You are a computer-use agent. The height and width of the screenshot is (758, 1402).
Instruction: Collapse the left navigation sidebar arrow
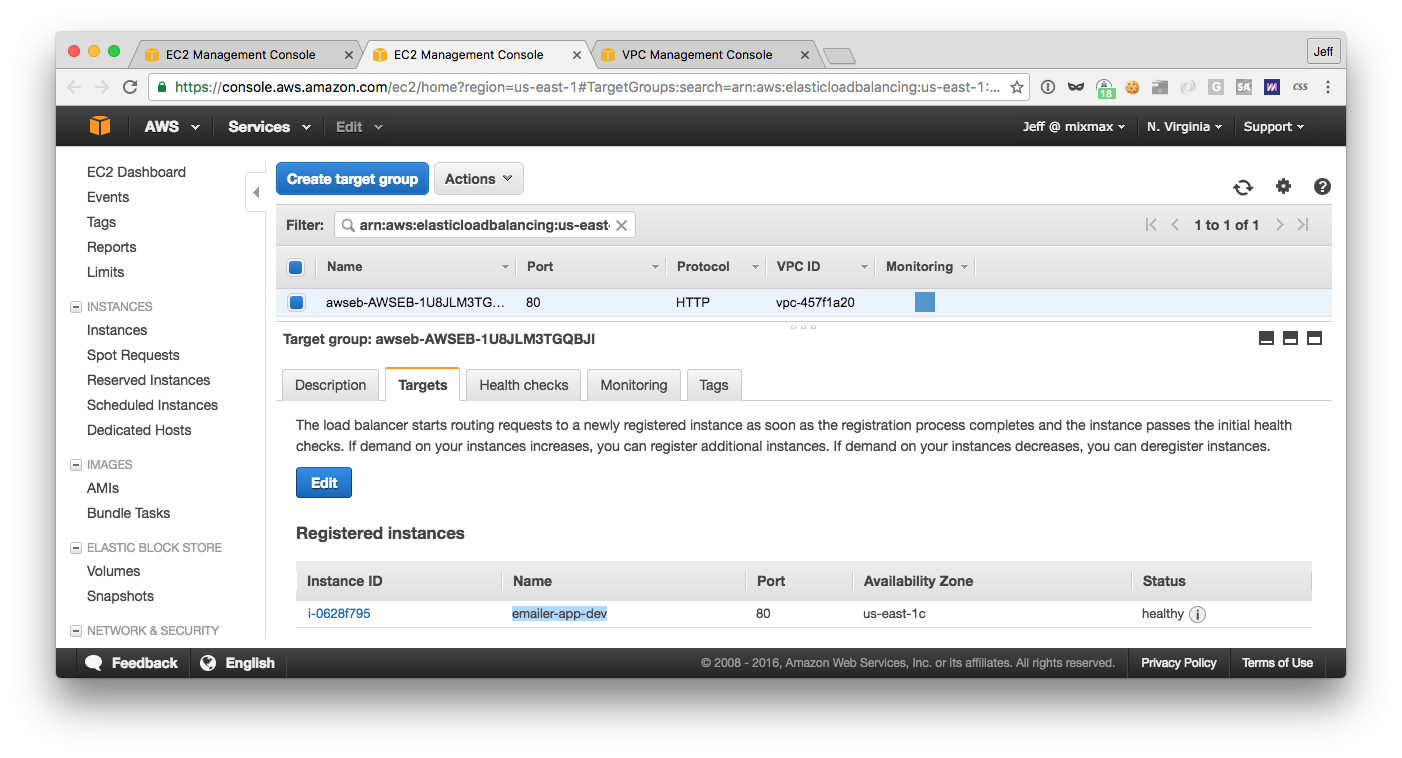[256, 192]
